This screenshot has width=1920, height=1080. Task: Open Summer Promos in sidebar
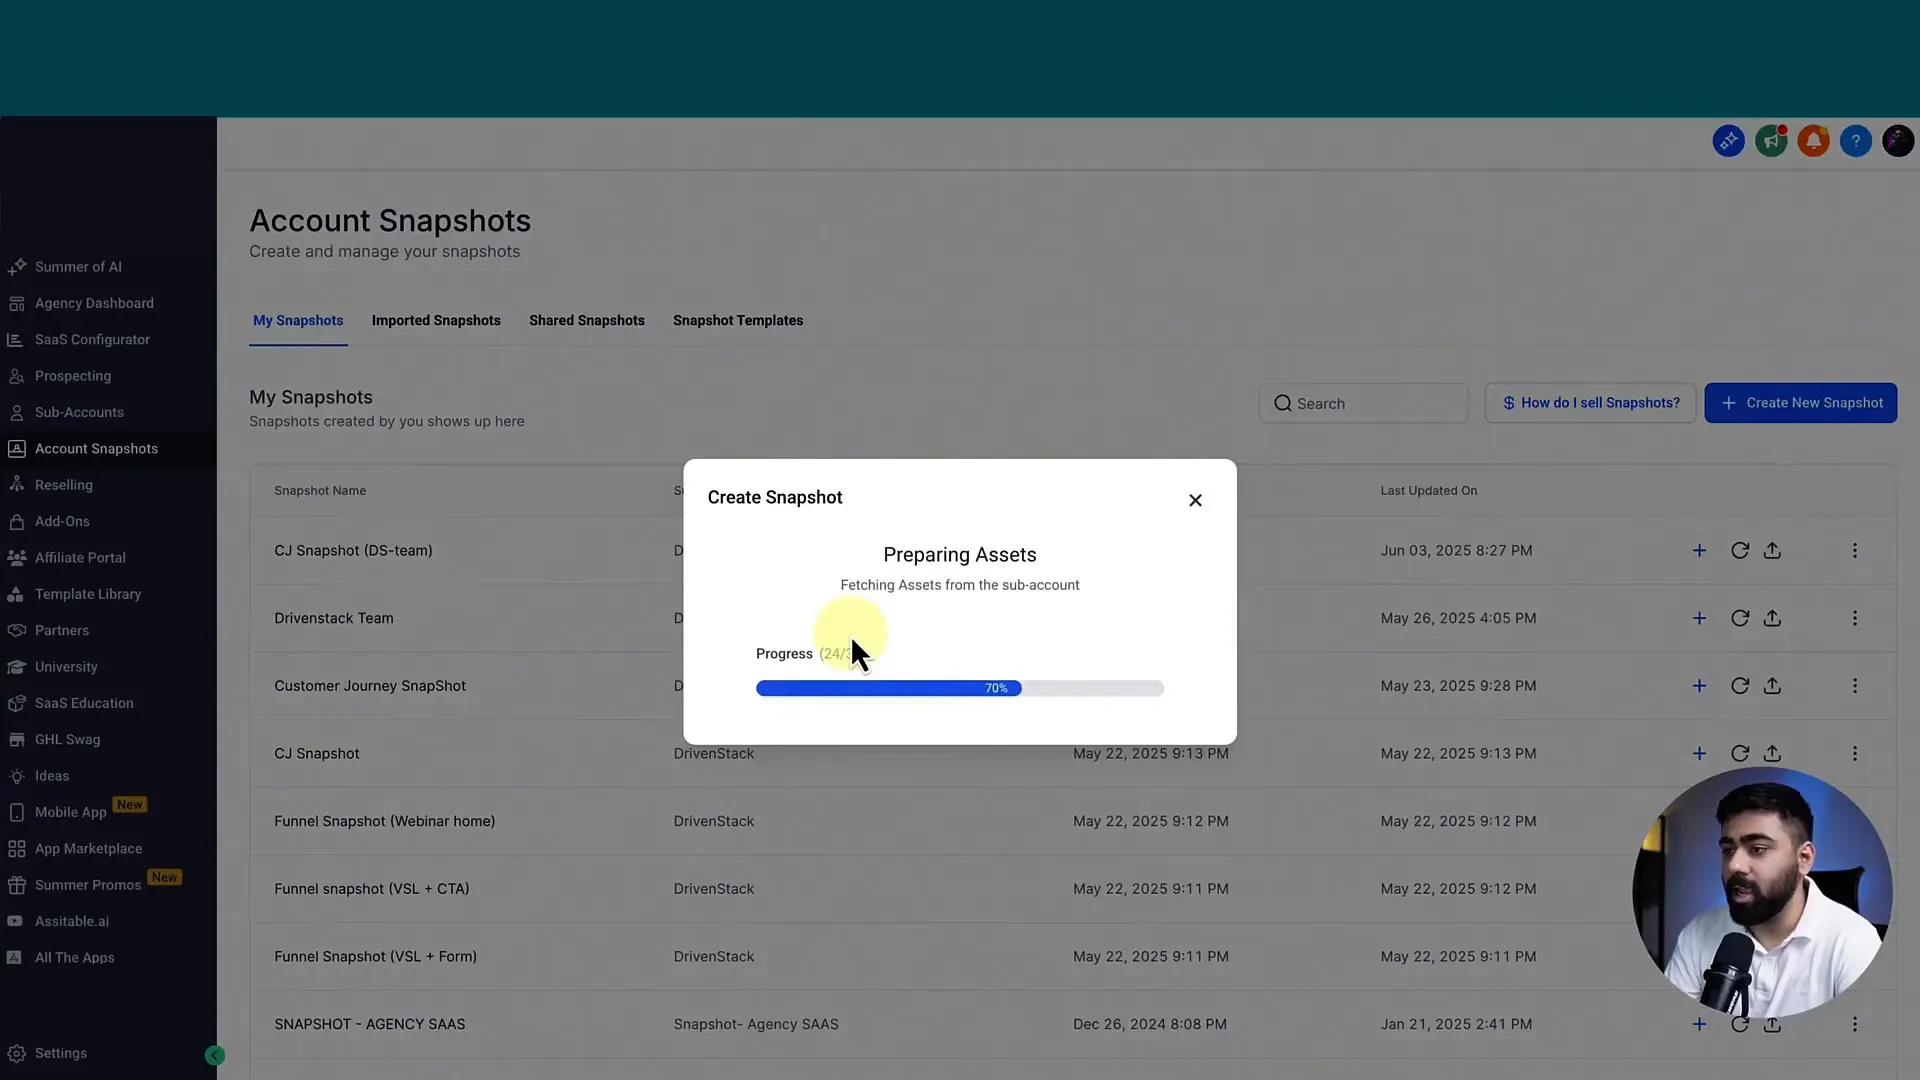(88, 885)
